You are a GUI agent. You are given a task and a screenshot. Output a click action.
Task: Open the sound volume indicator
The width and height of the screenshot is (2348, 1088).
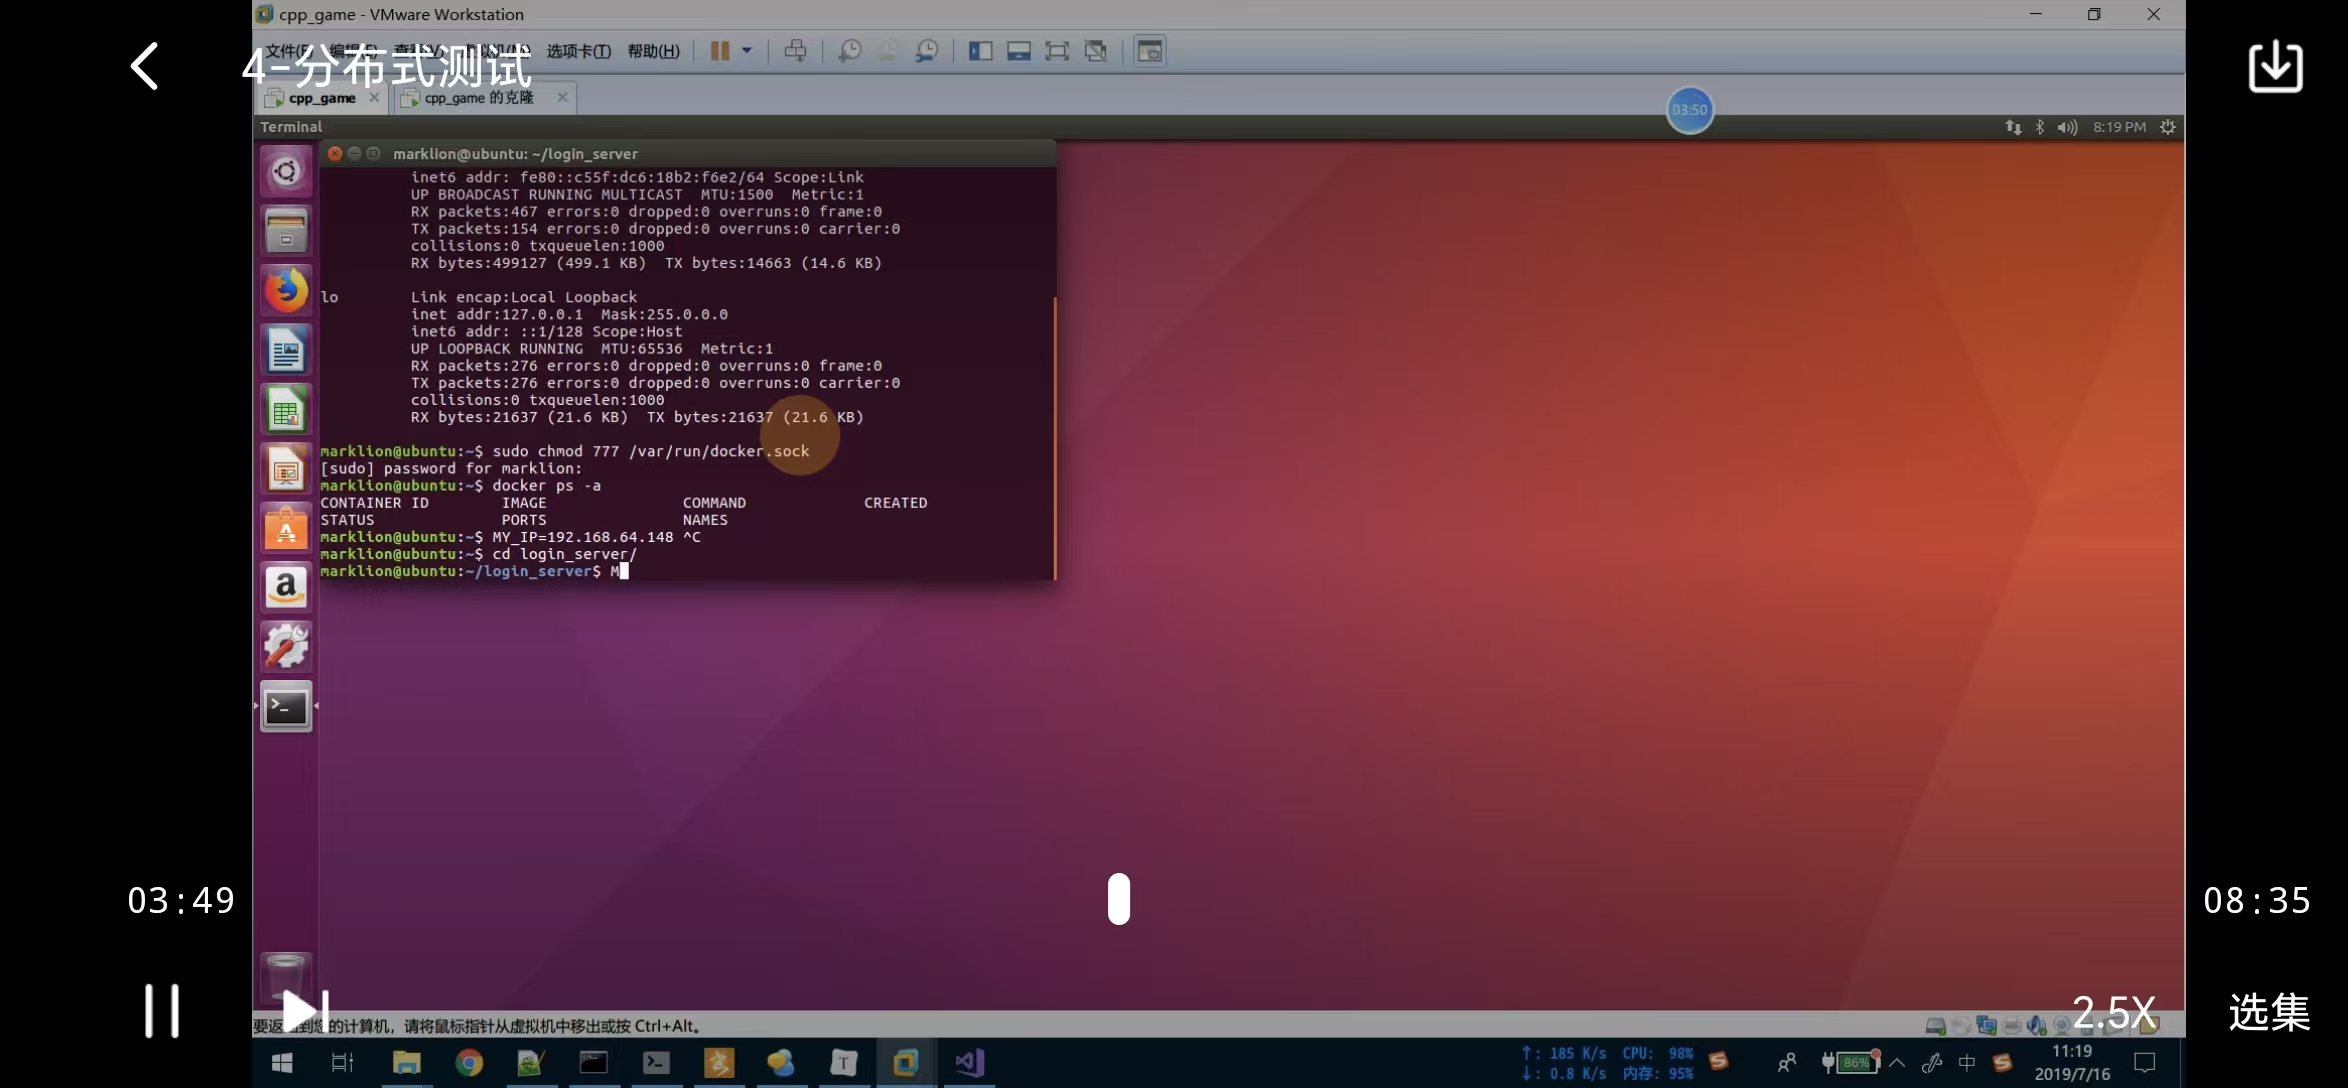coord(2067,127)
